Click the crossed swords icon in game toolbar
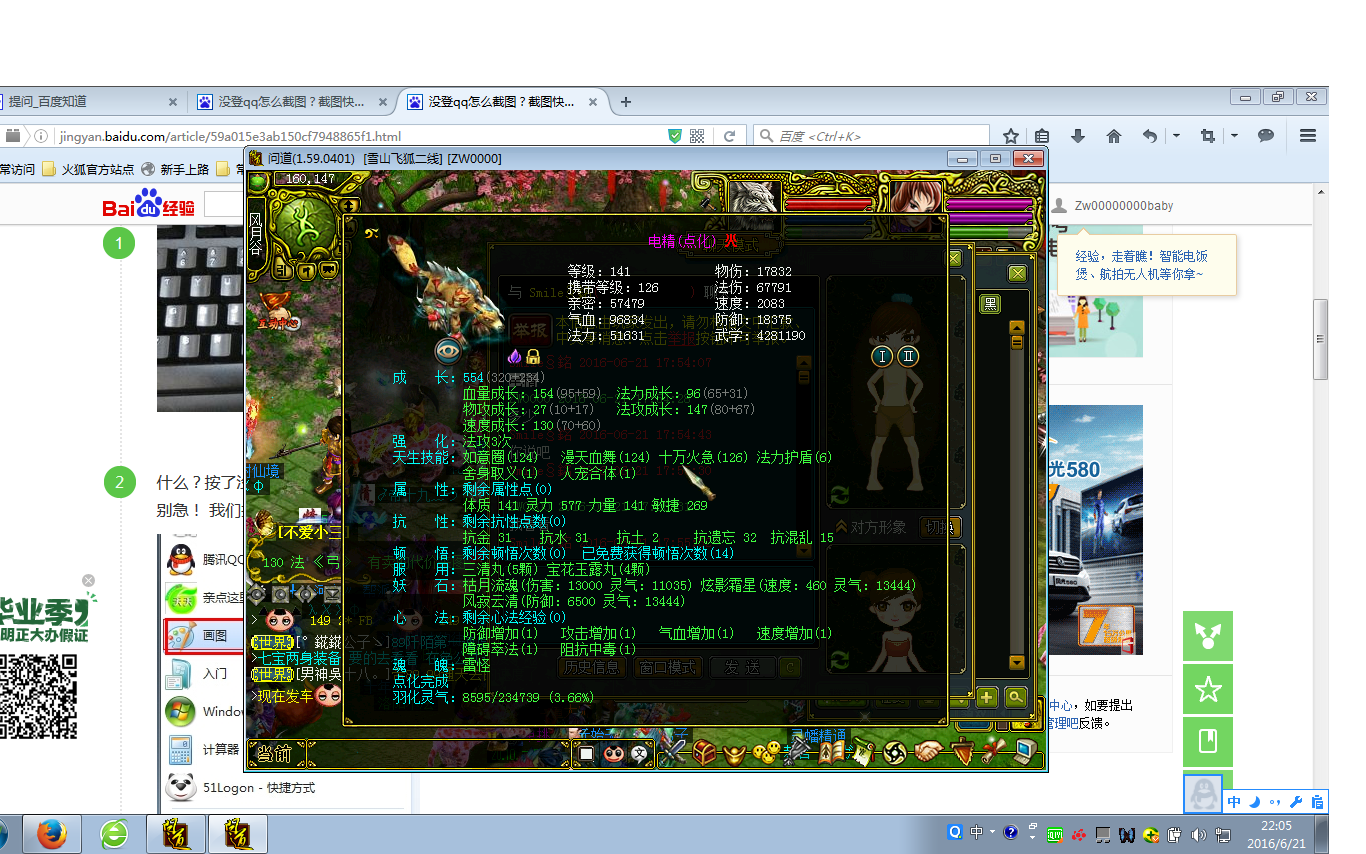The width and height of the screenshot is (1366, 854). [x=672, y=752]
